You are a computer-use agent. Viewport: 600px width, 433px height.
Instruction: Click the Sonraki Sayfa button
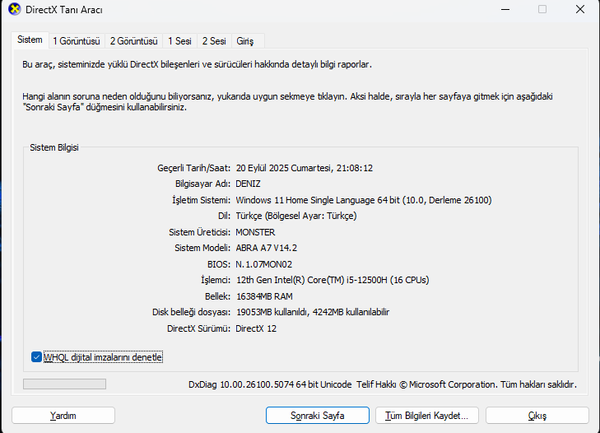[x=318, y=414]
